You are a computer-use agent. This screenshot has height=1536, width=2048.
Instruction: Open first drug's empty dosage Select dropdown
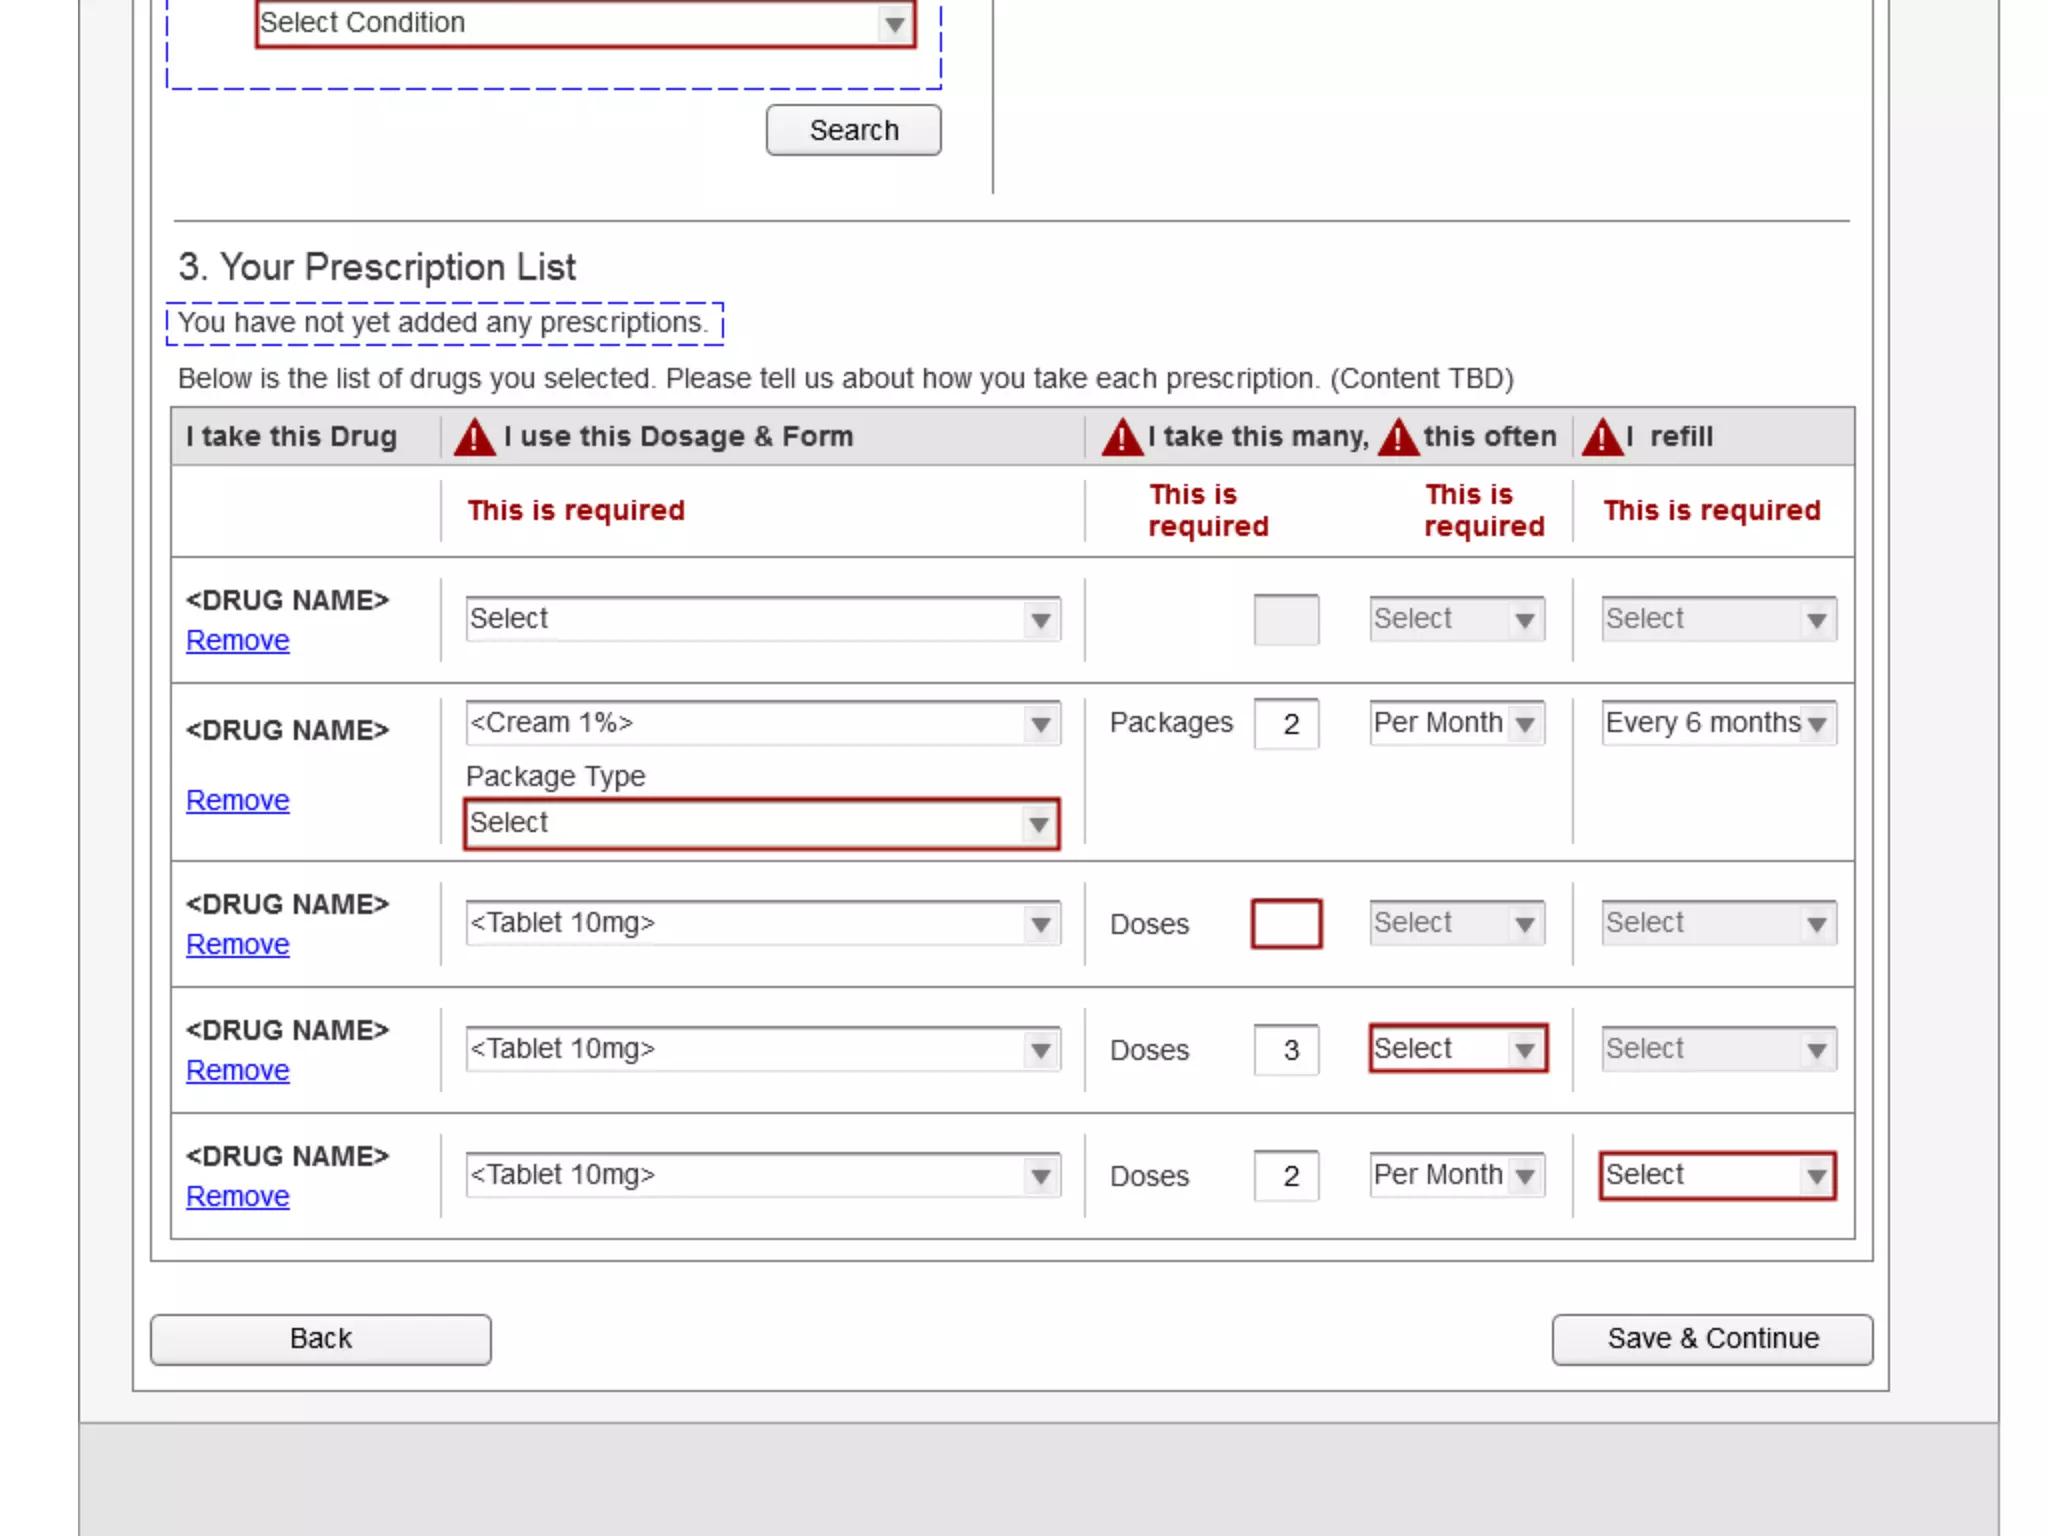[761, 619]
